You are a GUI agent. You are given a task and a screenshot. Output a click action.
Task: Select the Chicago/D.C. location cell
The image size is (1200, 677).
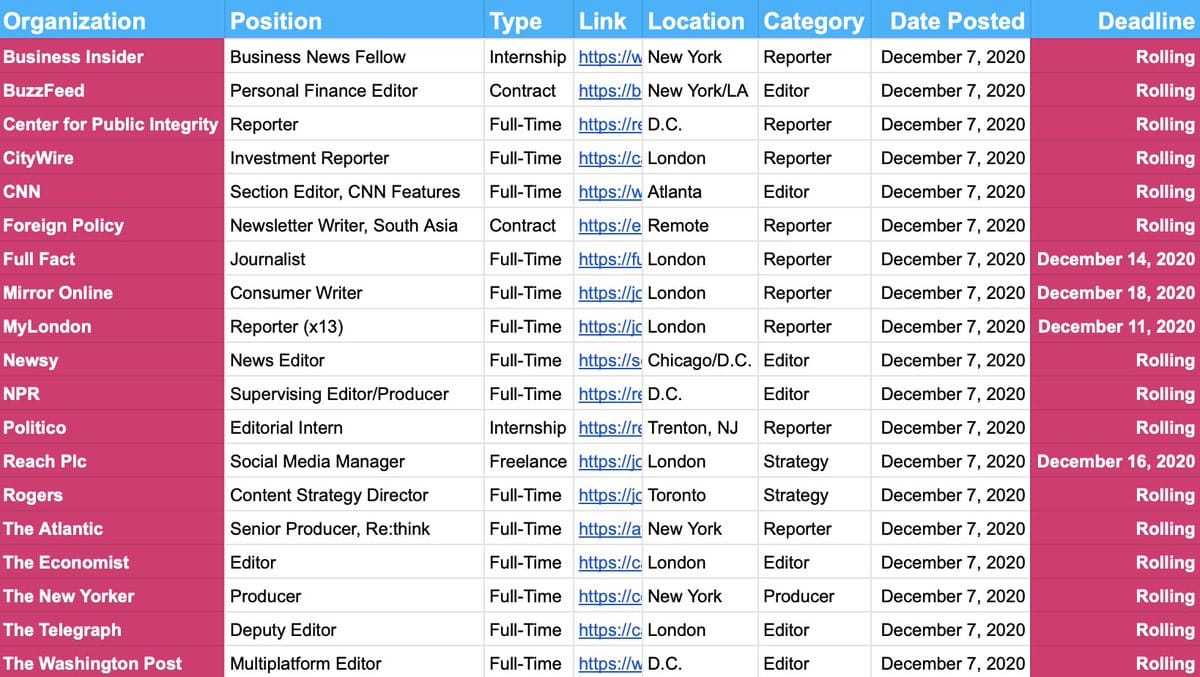(699, 360)
